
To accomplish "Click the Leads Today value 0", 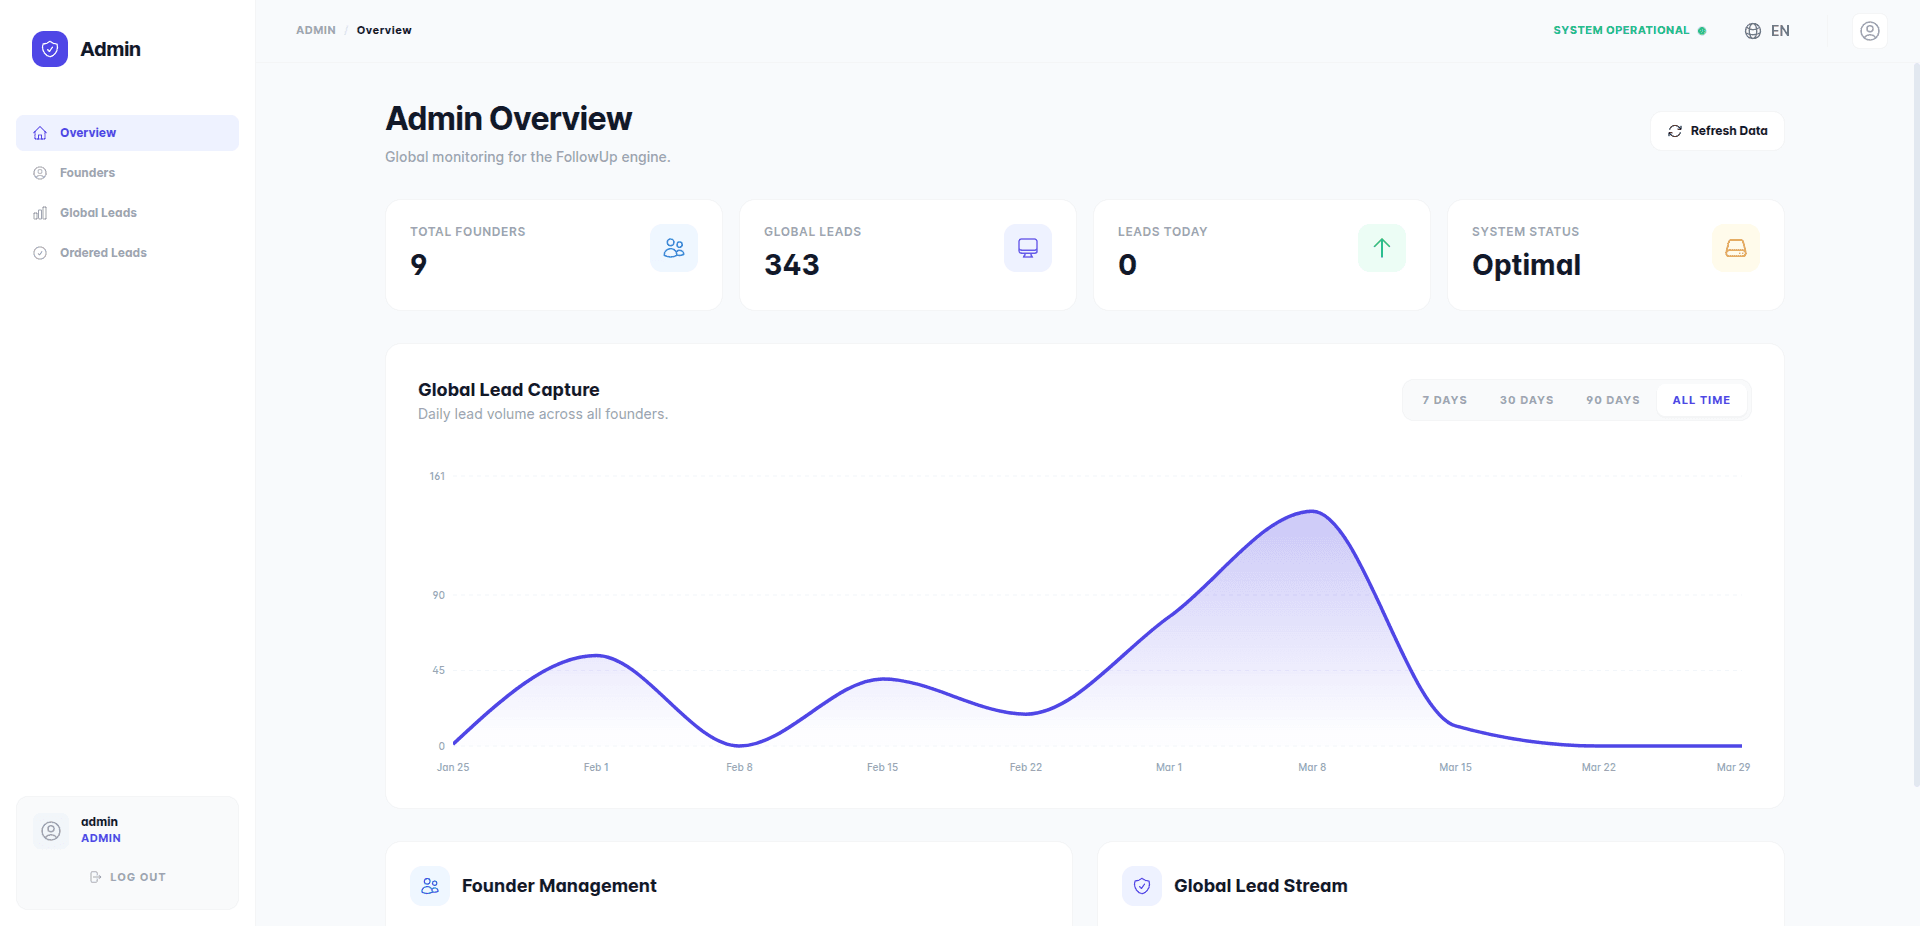I will pos(1127,265).
